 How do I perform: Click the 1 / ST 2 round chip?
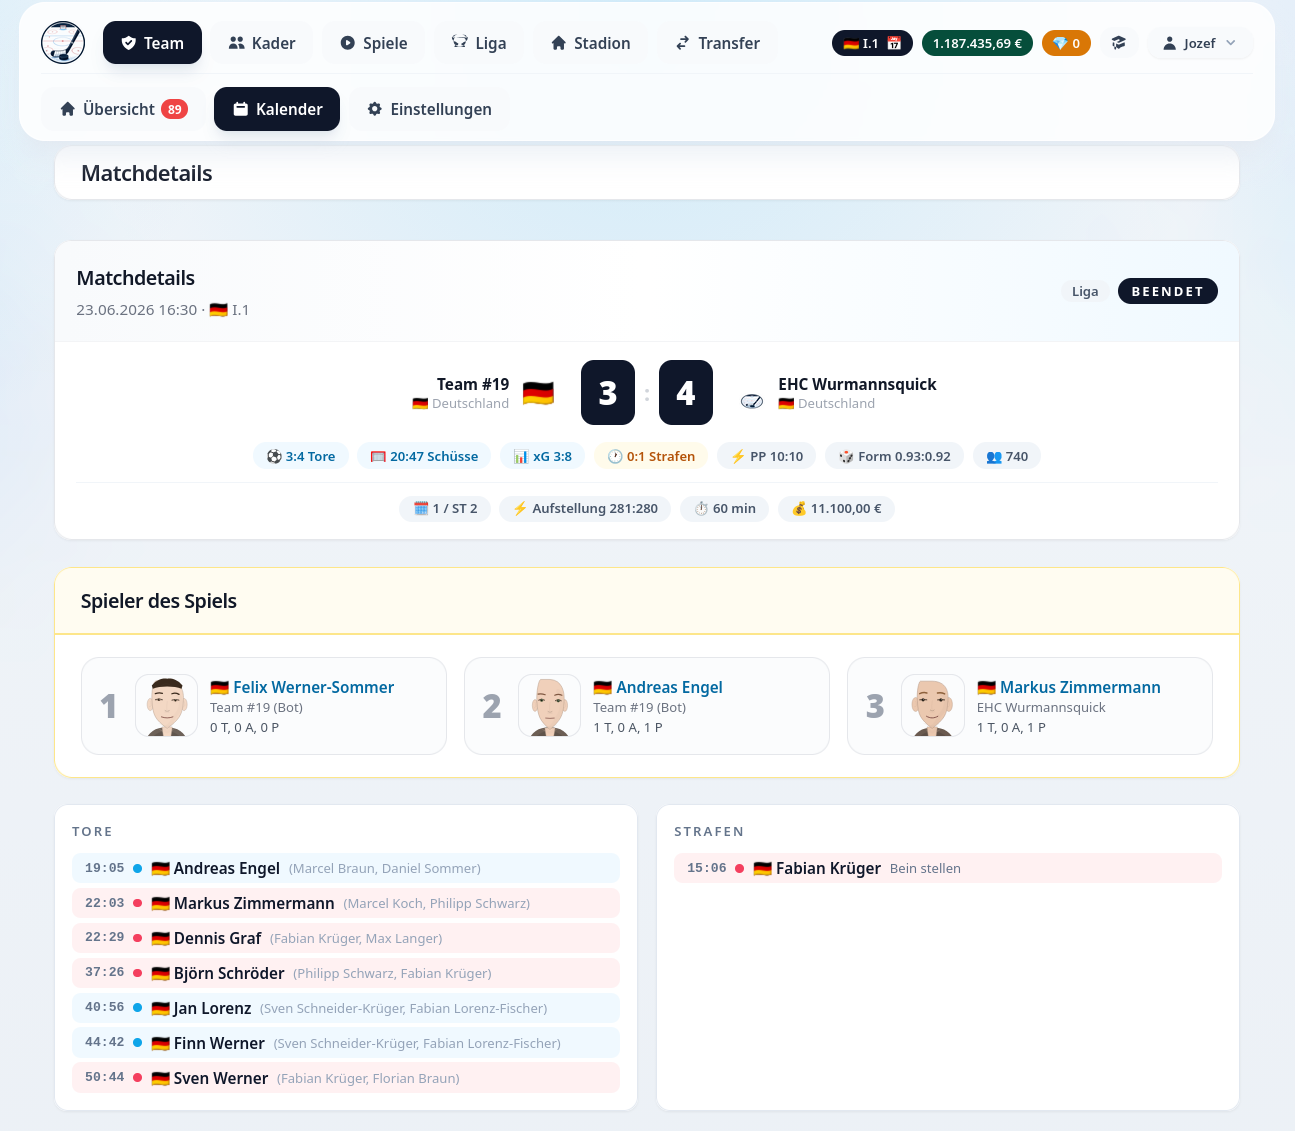(445, 508)
